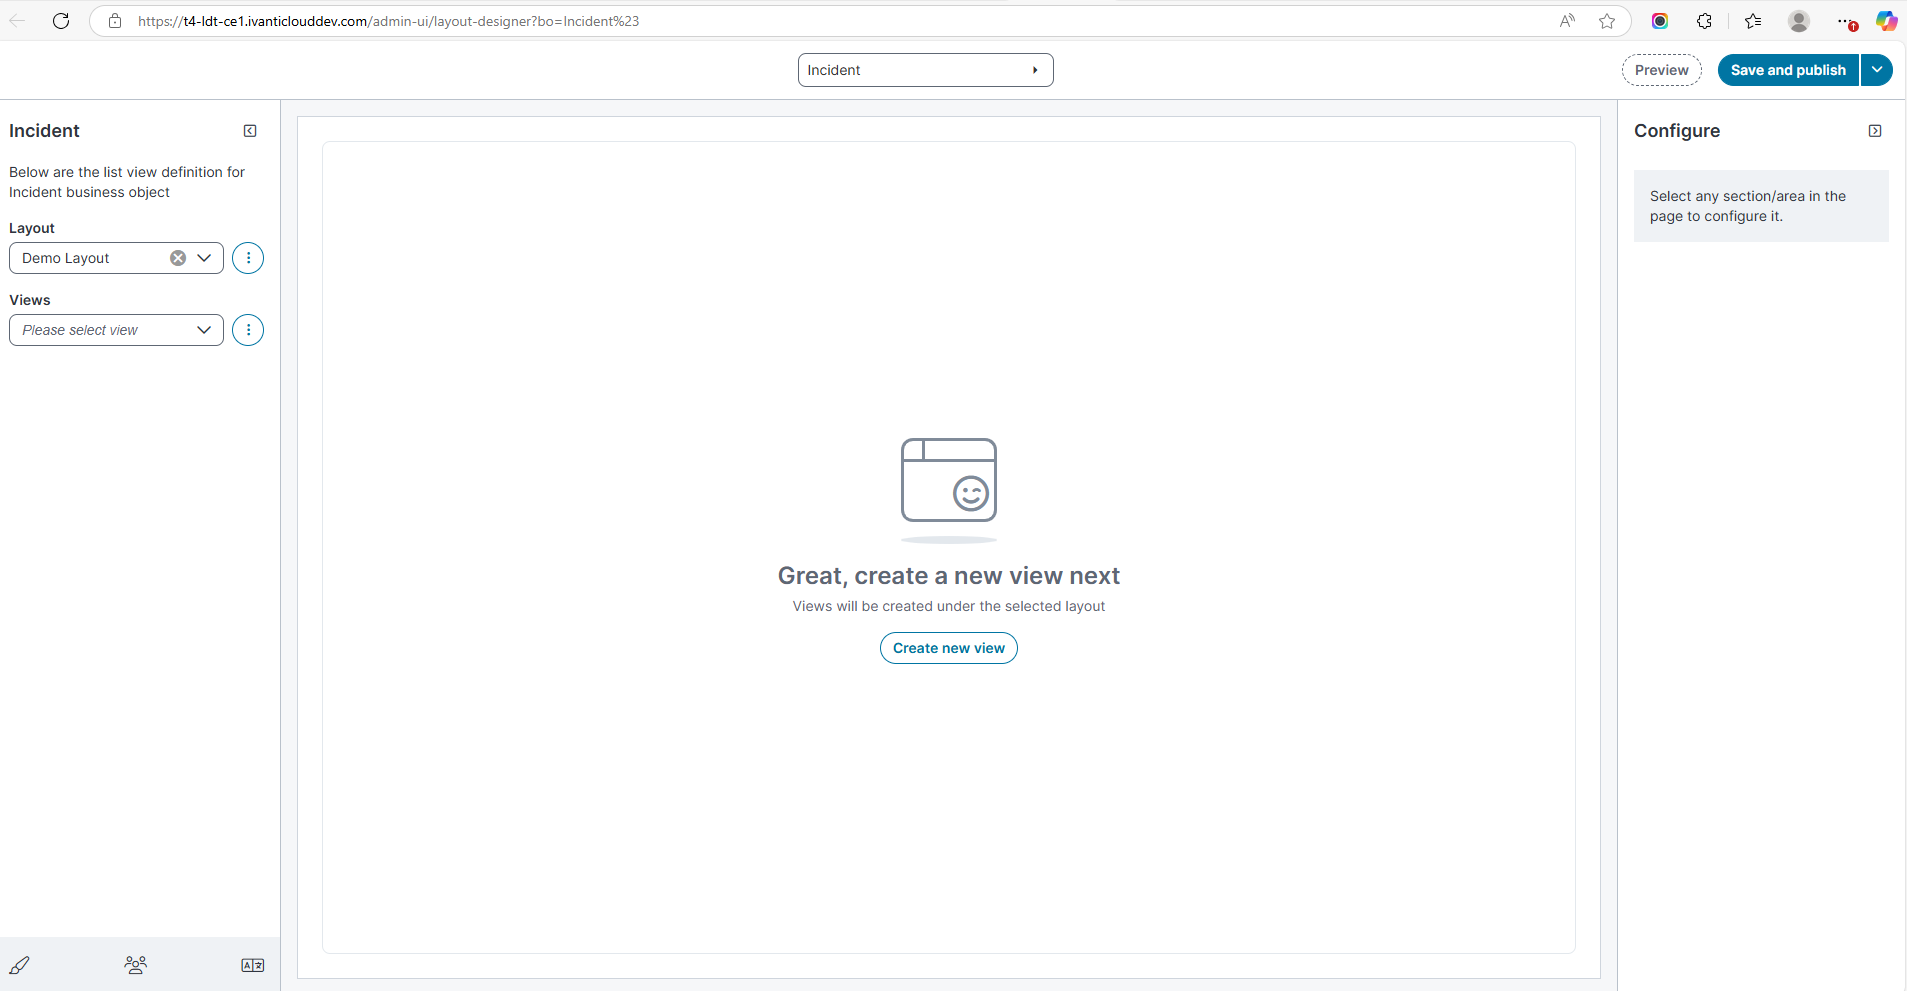Click the Views field label
The height and width of the screenshot is (991, 1907).
click(30, 300)
